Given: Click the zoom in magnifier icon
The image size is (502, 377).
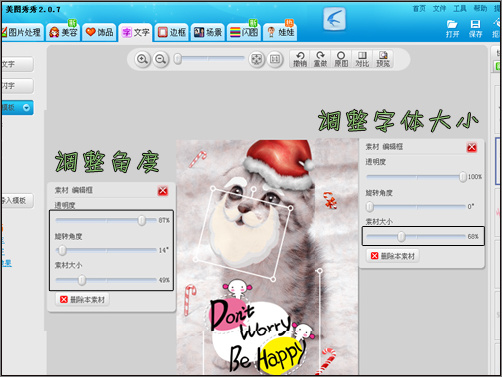Looking at the screenshot, I should pyautogui.click(x=143, y=59).
